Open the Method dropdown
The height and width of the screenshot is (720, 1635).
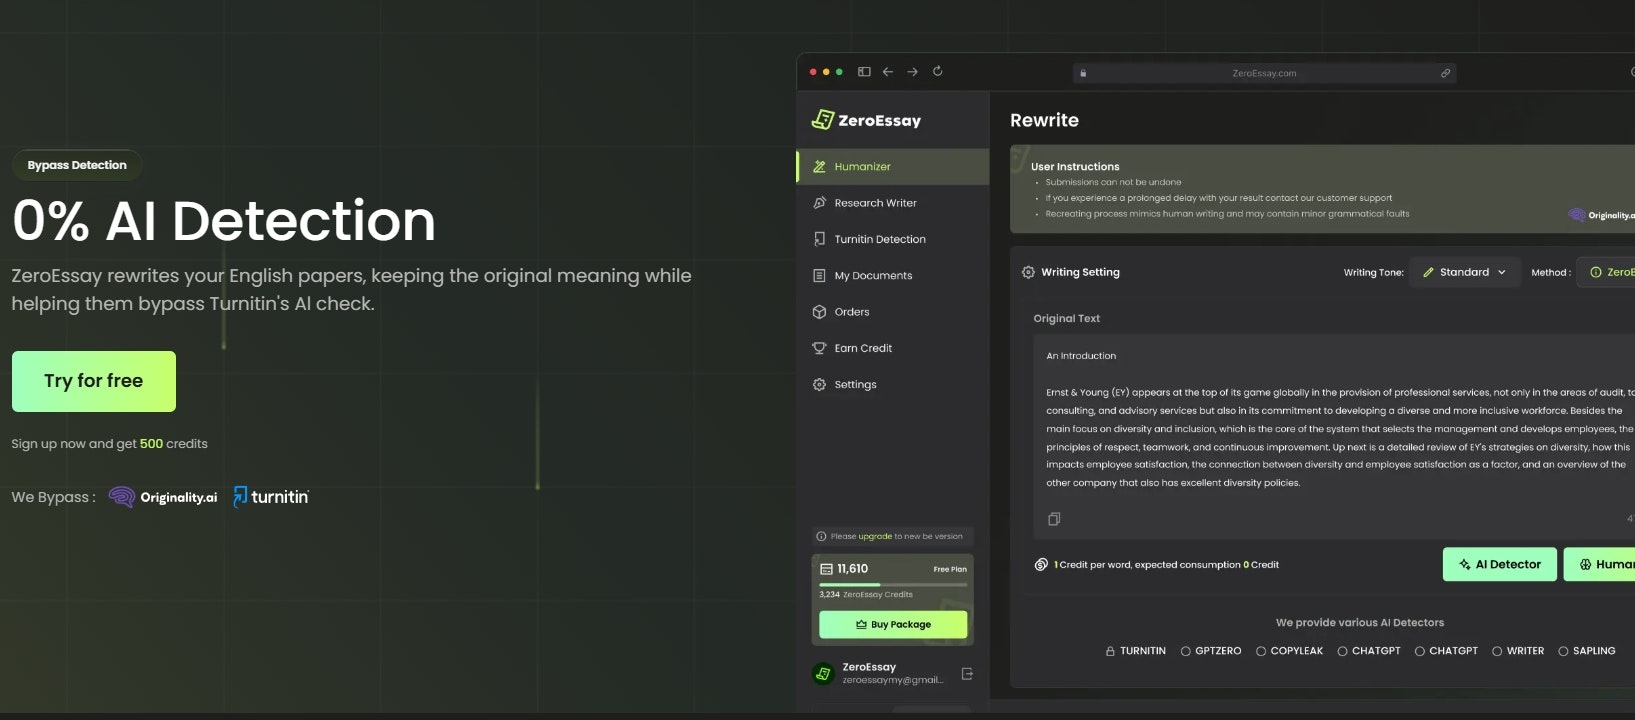click(x=1605, y=272)
